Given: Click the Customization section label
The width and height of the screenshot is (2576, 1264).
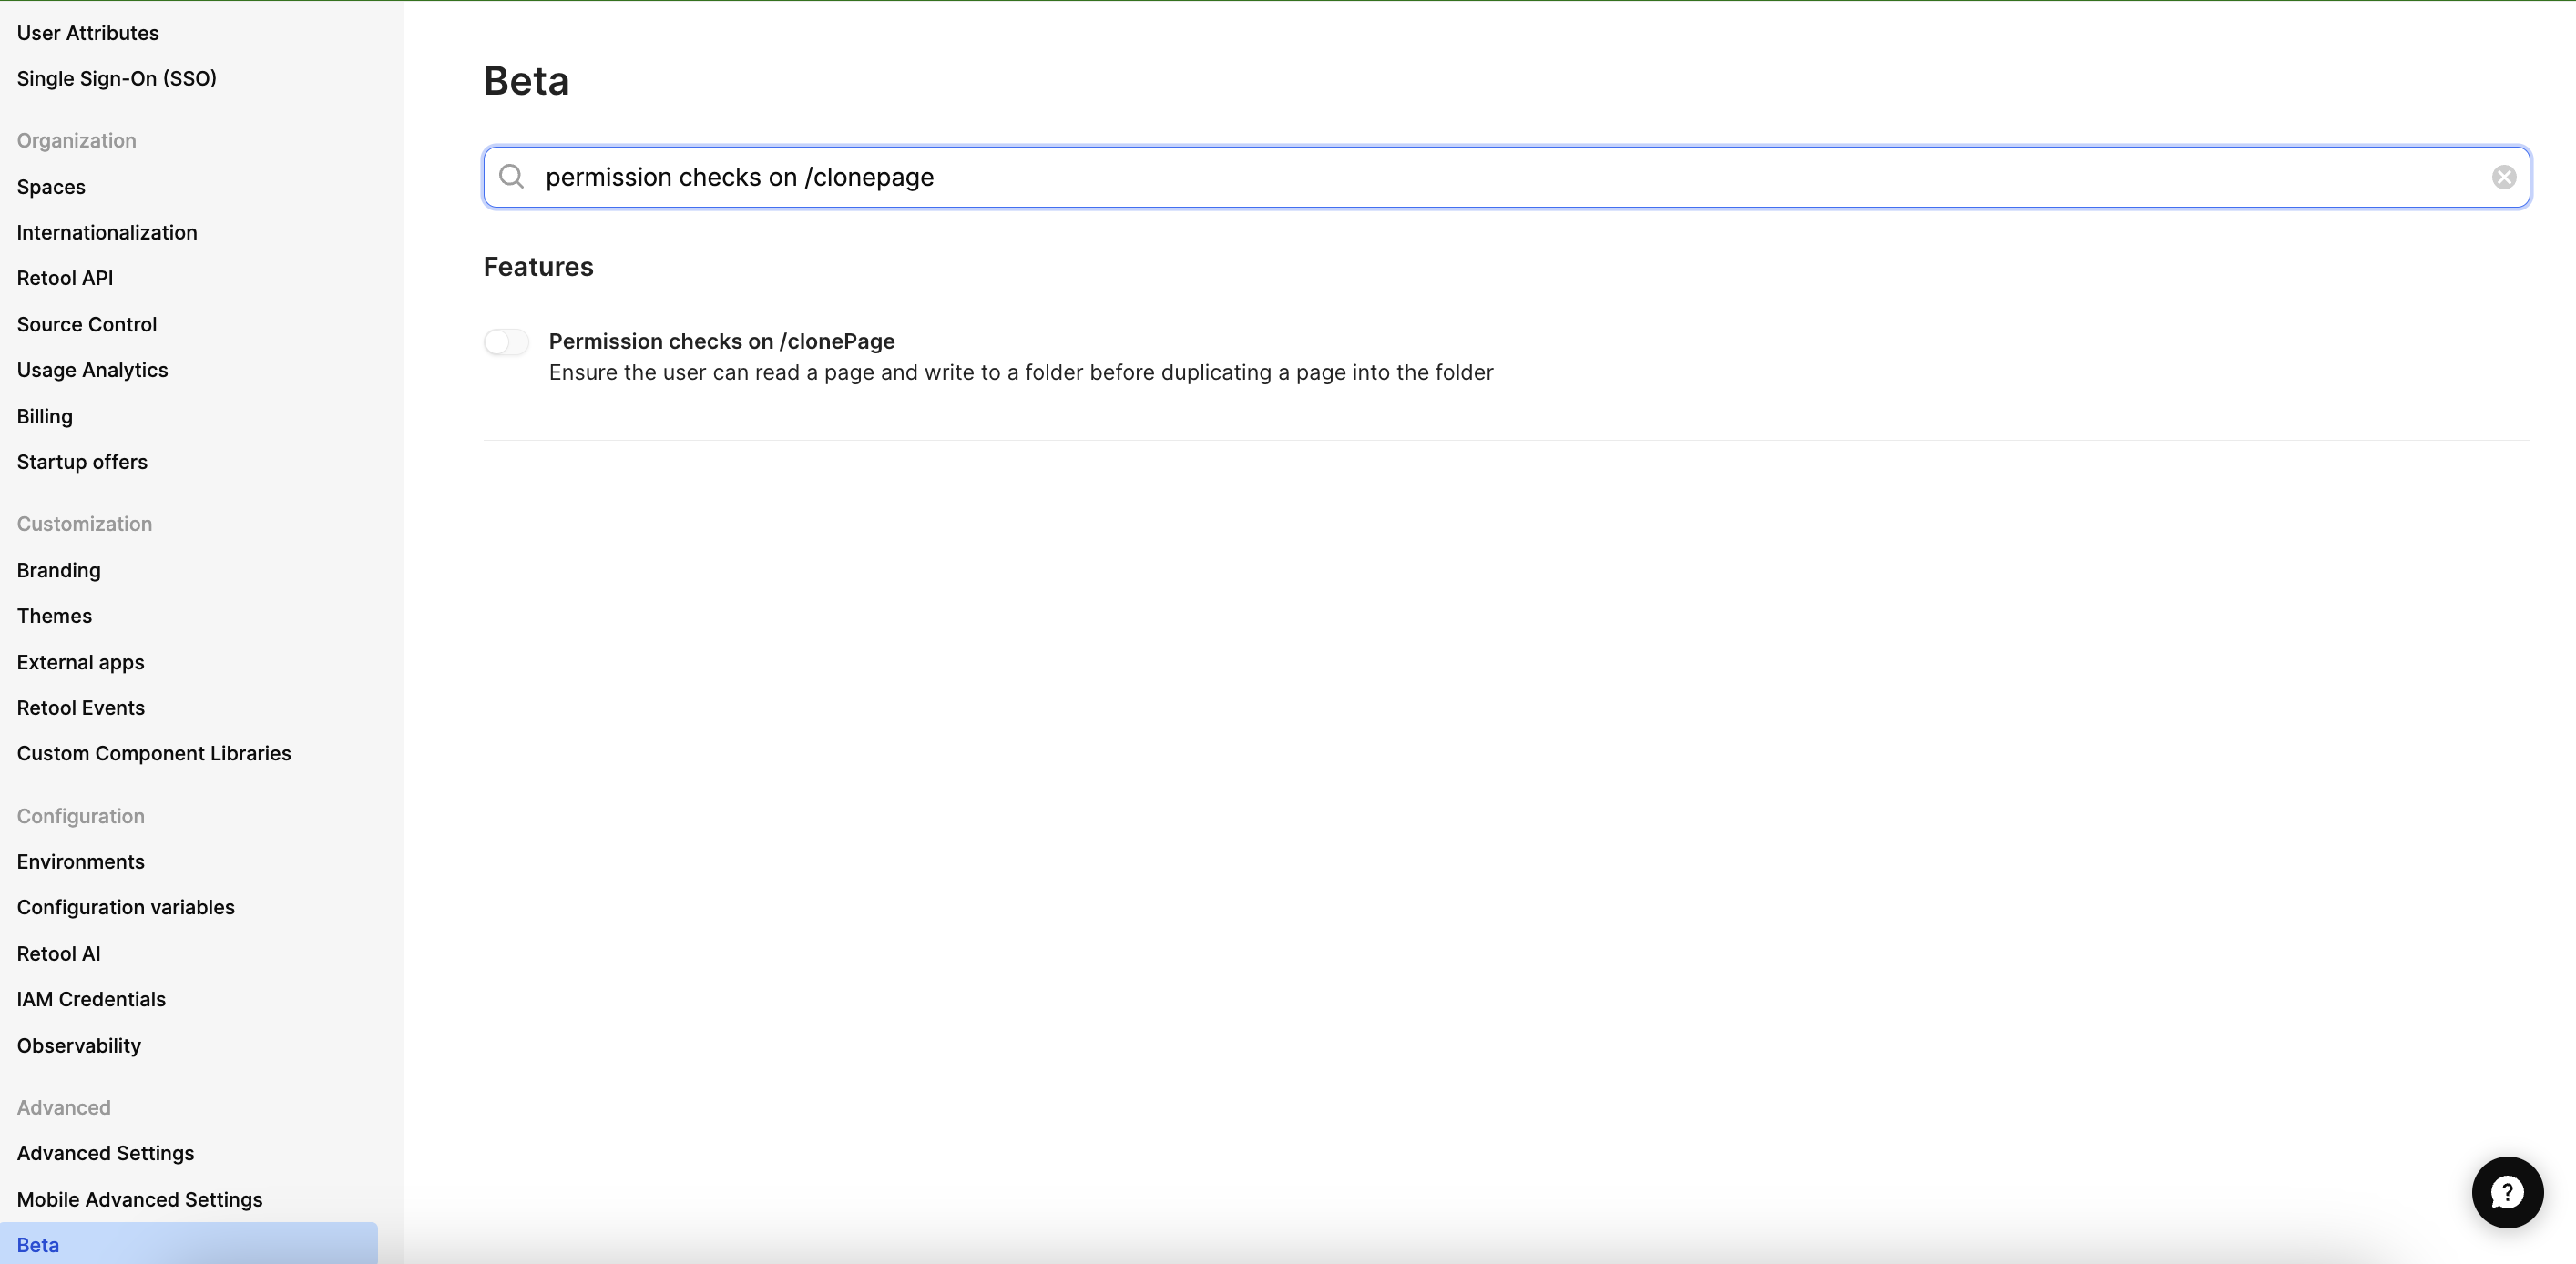Looking at the screenshot, I should point(85,524).
